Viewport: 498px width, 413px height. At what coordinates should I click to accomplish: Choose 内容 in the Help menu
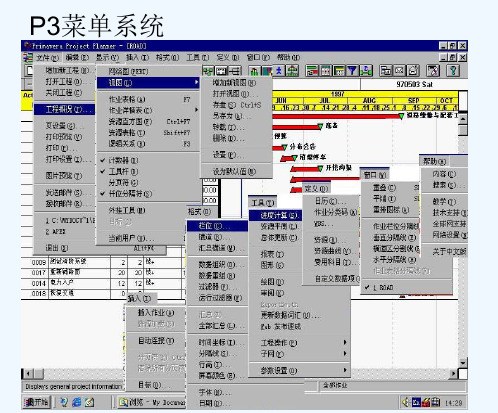point(444,174)
